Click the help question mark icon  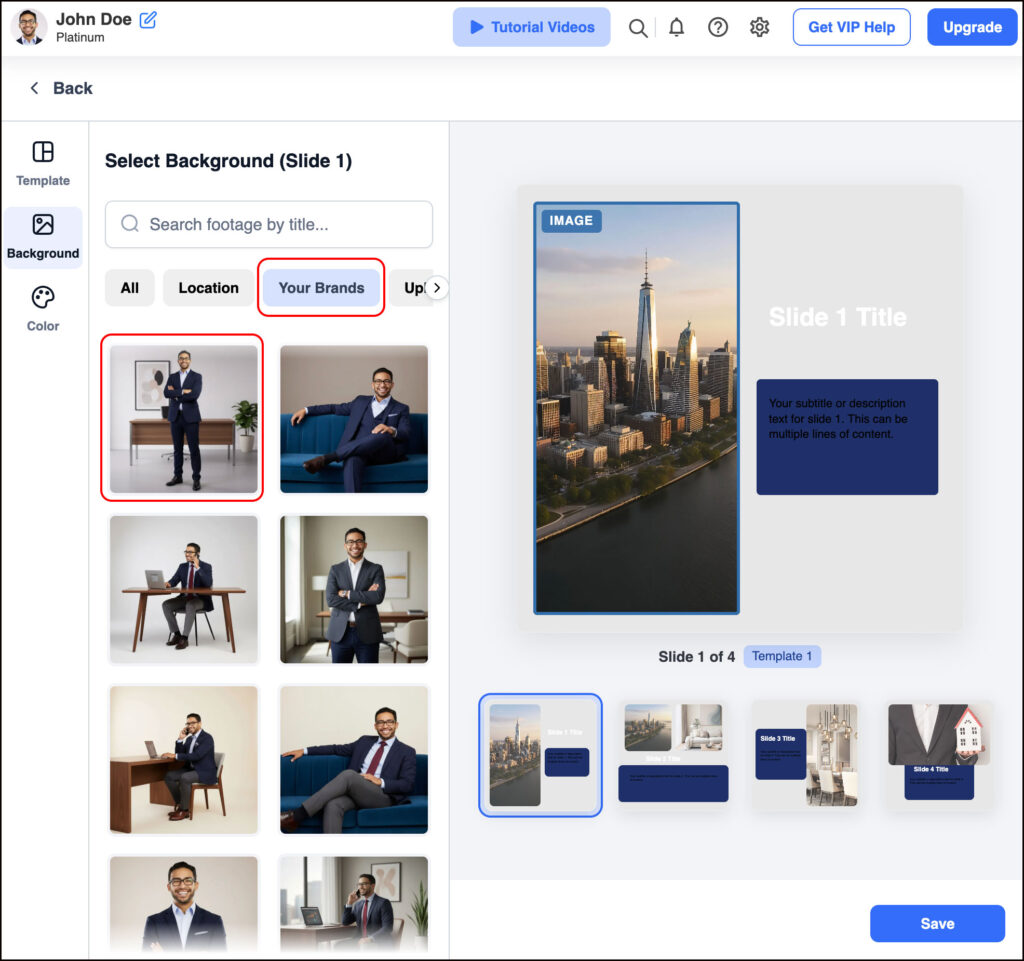coord(718,28)
